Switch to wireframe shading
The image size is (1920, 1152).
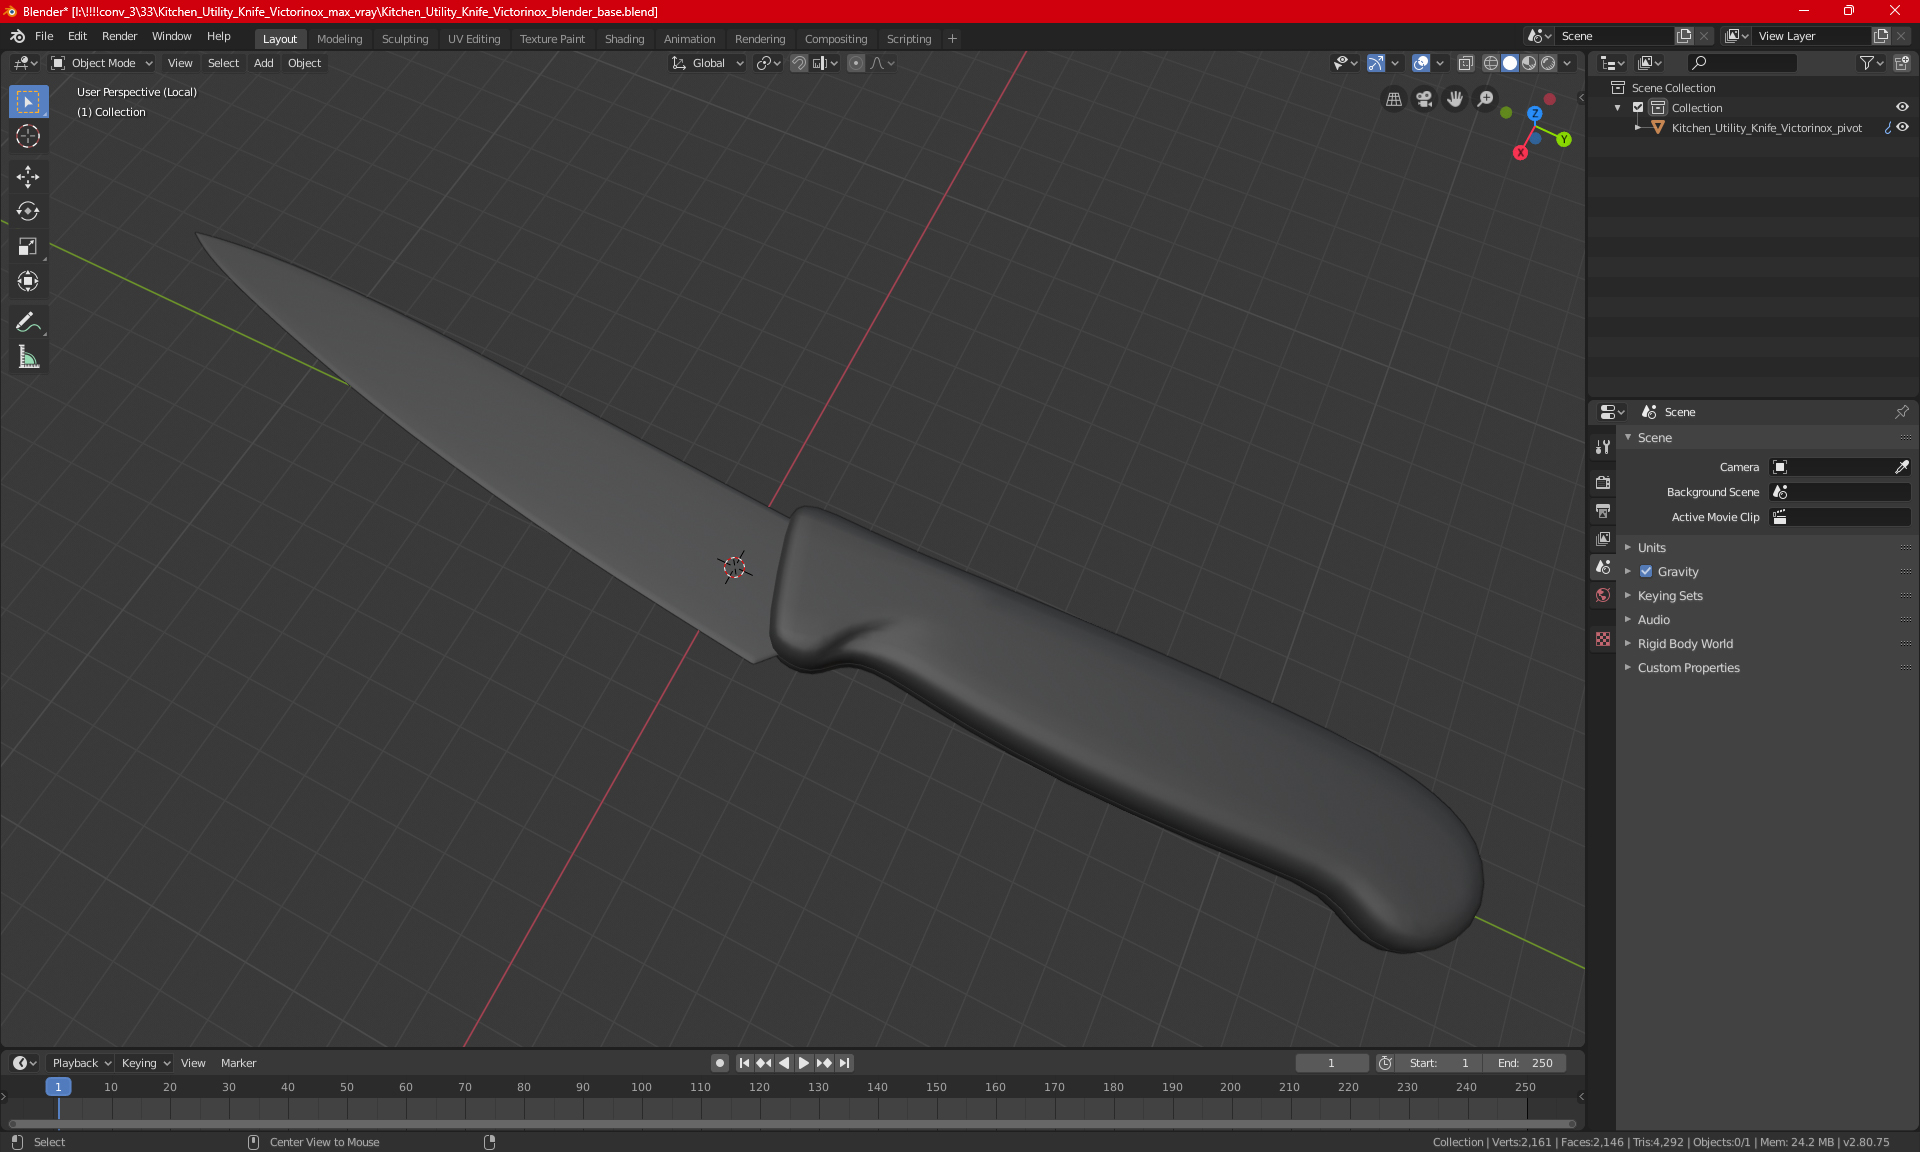1491,63
